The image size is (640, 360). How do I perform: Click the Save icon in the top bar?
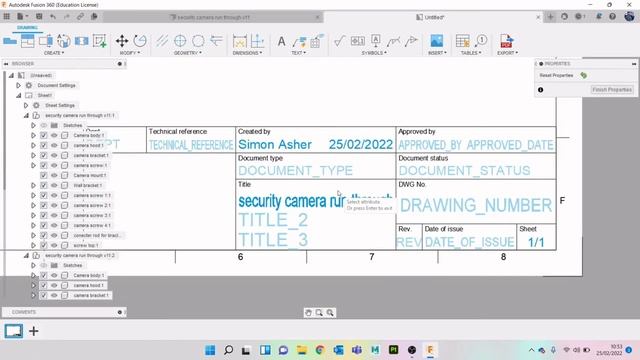point(39,17)
